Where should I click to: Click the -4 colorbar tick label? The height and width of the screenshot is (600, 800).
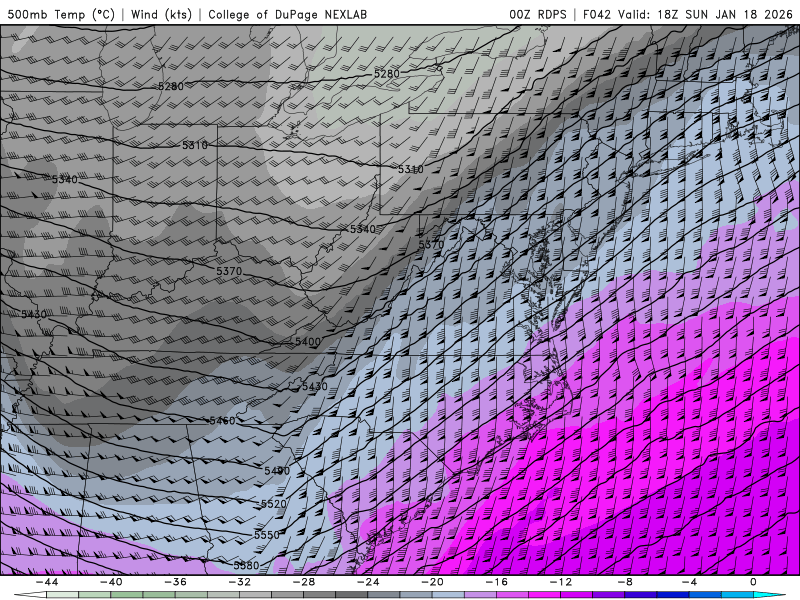[689, 582]
